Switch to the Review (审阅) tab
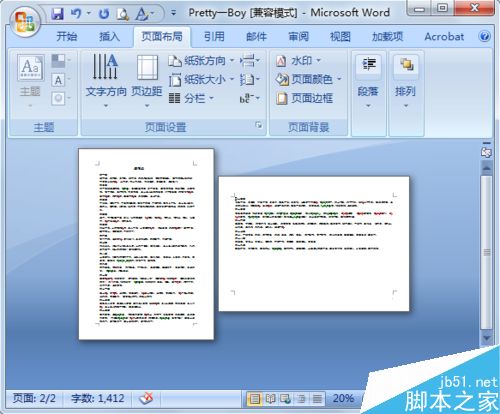 tap(298, 36)
